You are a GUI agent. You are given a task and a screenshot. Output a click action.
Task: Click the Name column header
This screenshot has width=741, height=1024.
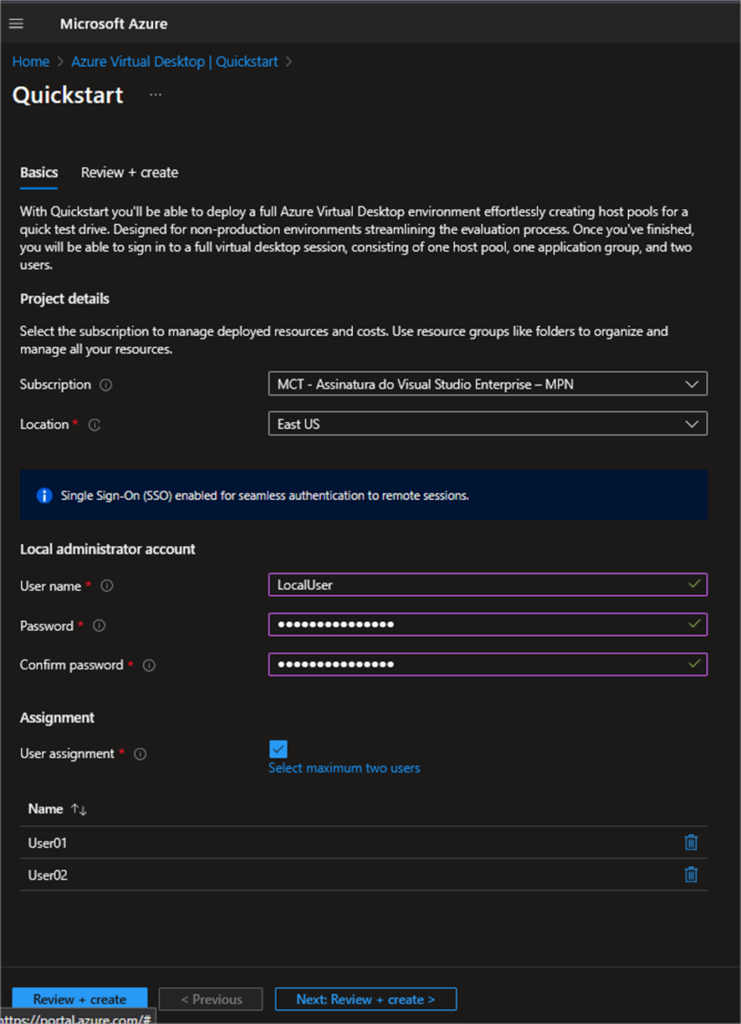(x=45, y=809)
